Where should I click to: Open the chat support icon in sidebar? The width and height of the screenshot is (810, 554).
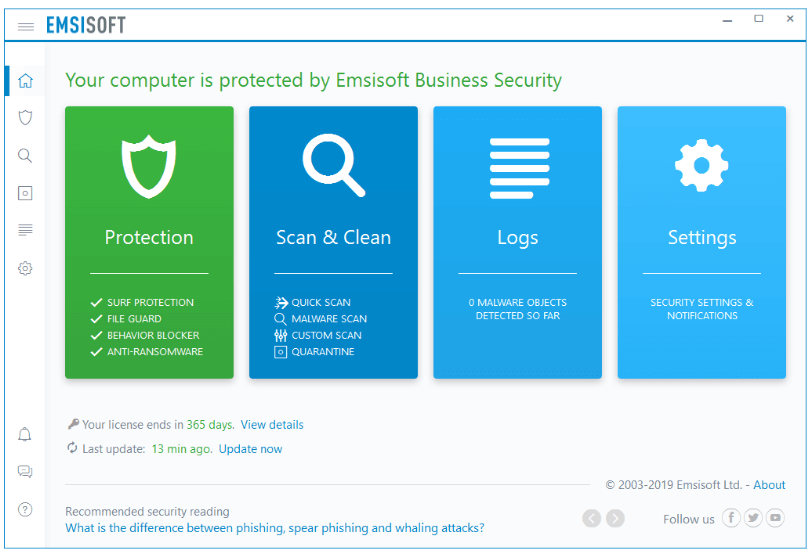point(25,471)
